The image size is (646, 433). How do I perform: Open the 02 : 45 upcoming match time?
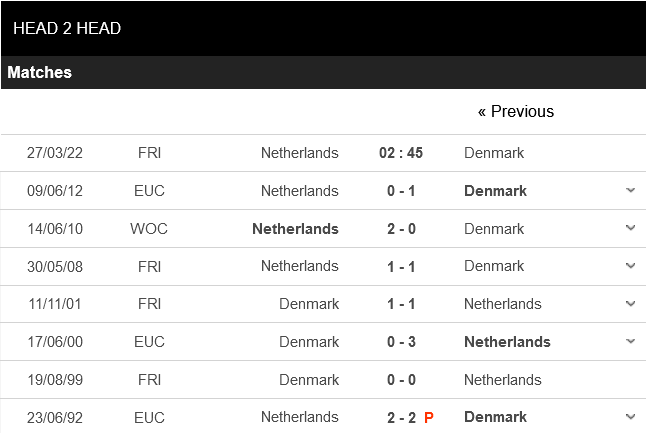tap(401, 153)
